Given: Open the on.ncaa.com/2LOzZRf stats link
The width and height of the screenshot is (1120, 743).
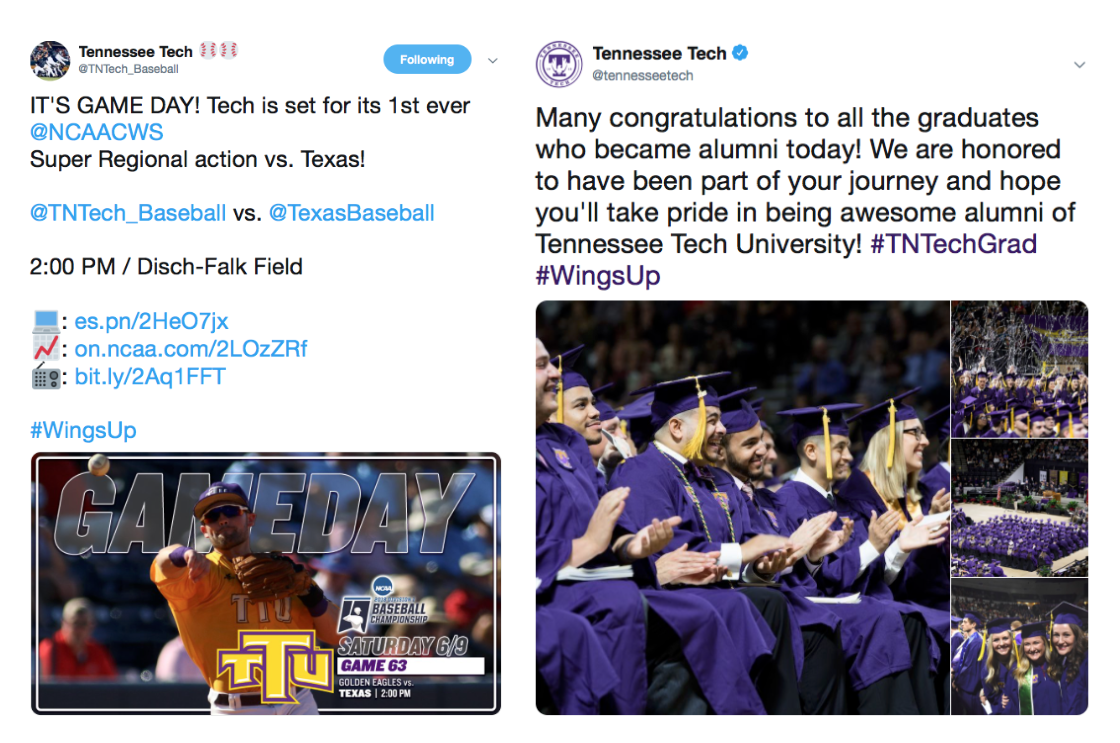Looking at the screenshot, I should tap(191, 349).
